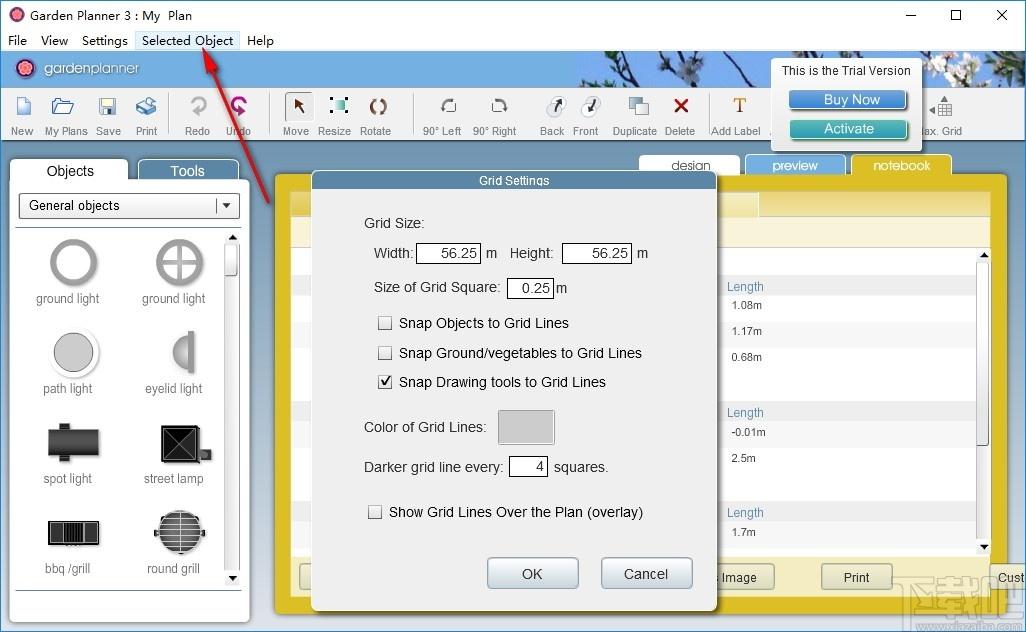Click the red Delete icon
The image size is (1026, 632).
(x=681, y=106)
